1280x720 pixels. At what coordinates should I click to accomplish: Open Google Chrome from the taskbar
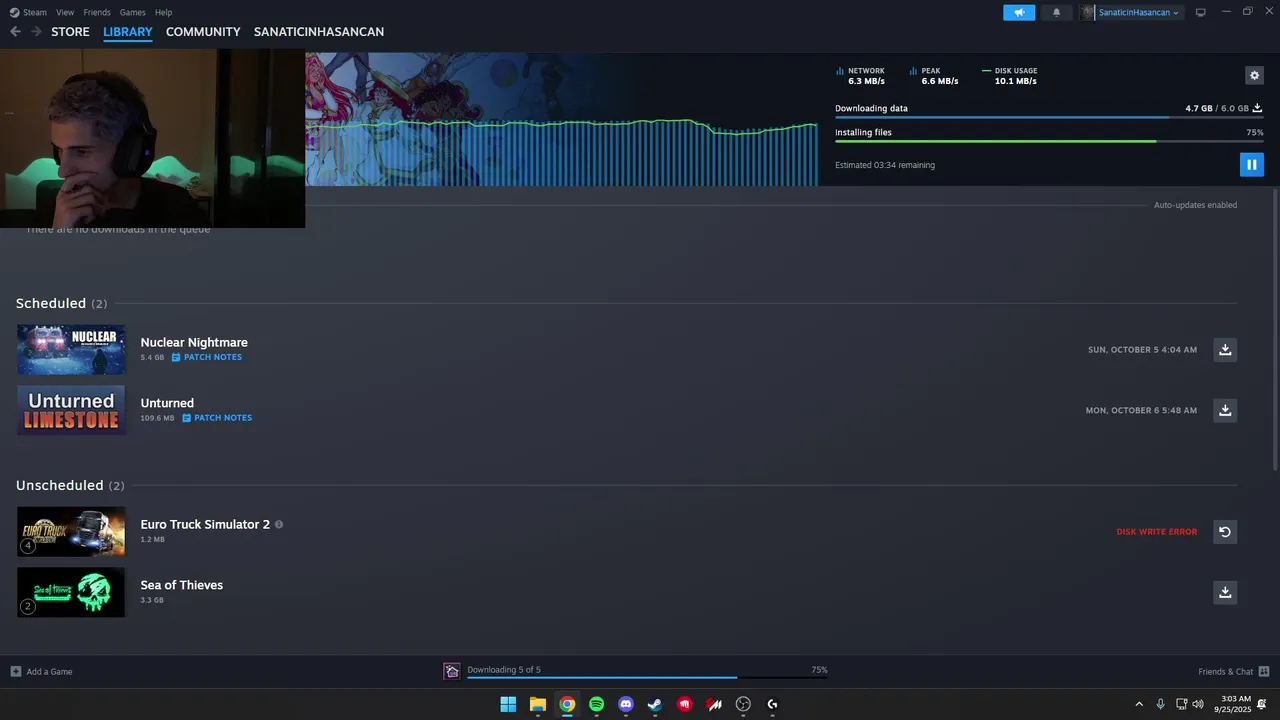pyautogui.click(x=567, y=704)
